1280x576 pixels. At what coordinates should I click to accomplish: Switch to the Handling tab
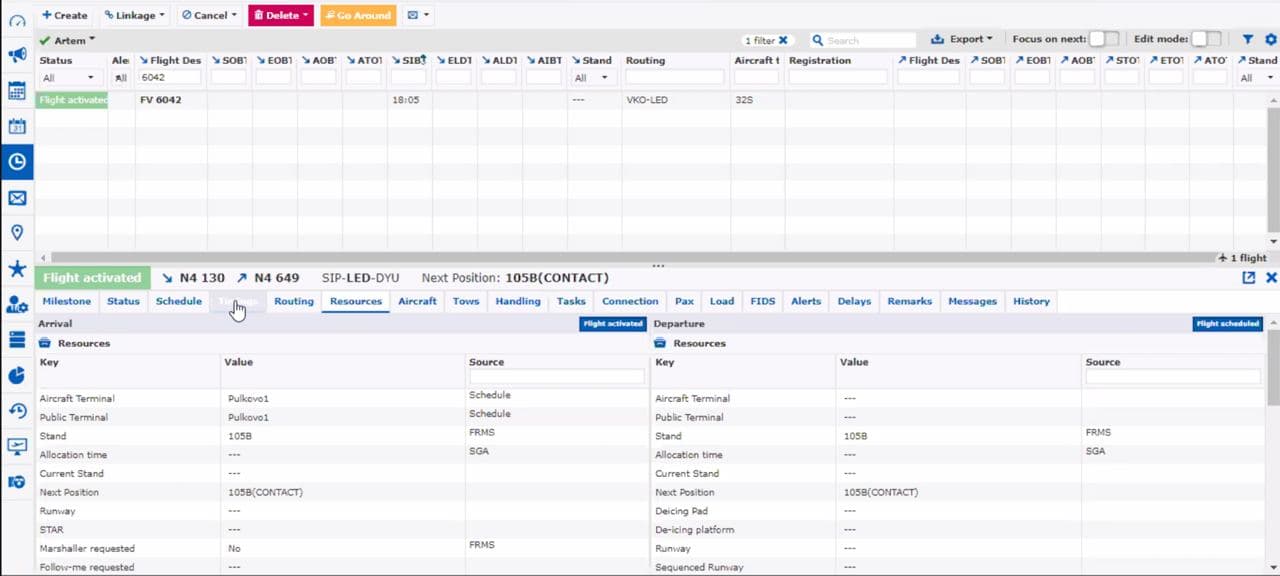(x=517, y=301)
